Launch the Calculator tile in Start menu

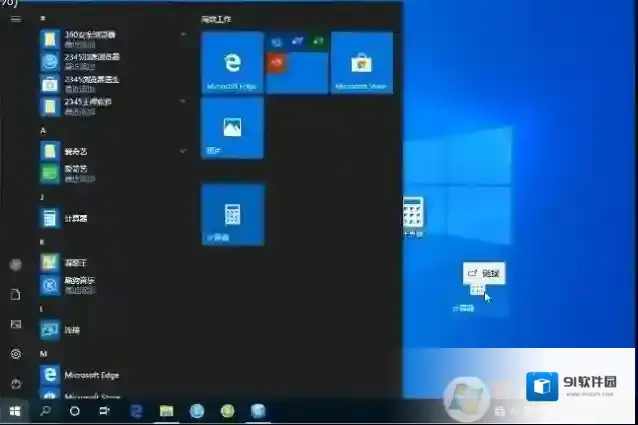point(232,214)
